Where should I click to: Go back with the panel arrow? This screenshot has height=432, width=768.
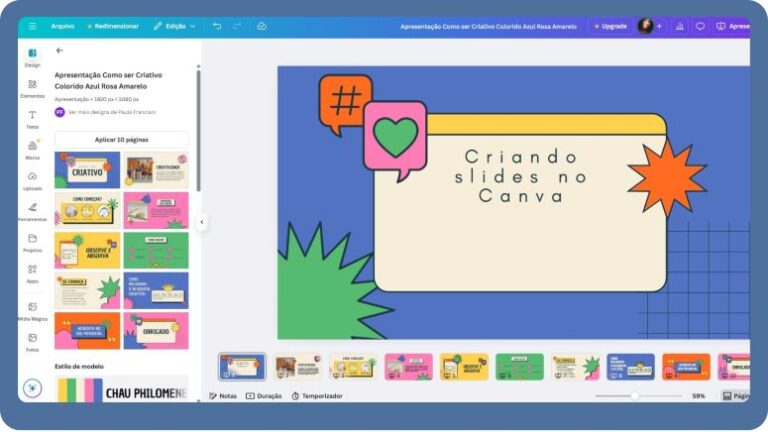[x=60, y=50]
